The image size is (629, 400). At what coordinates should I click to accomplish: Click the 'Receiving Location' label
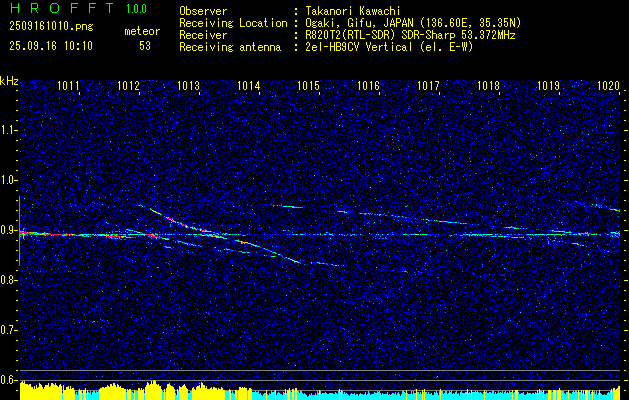[x=233, y=23]
